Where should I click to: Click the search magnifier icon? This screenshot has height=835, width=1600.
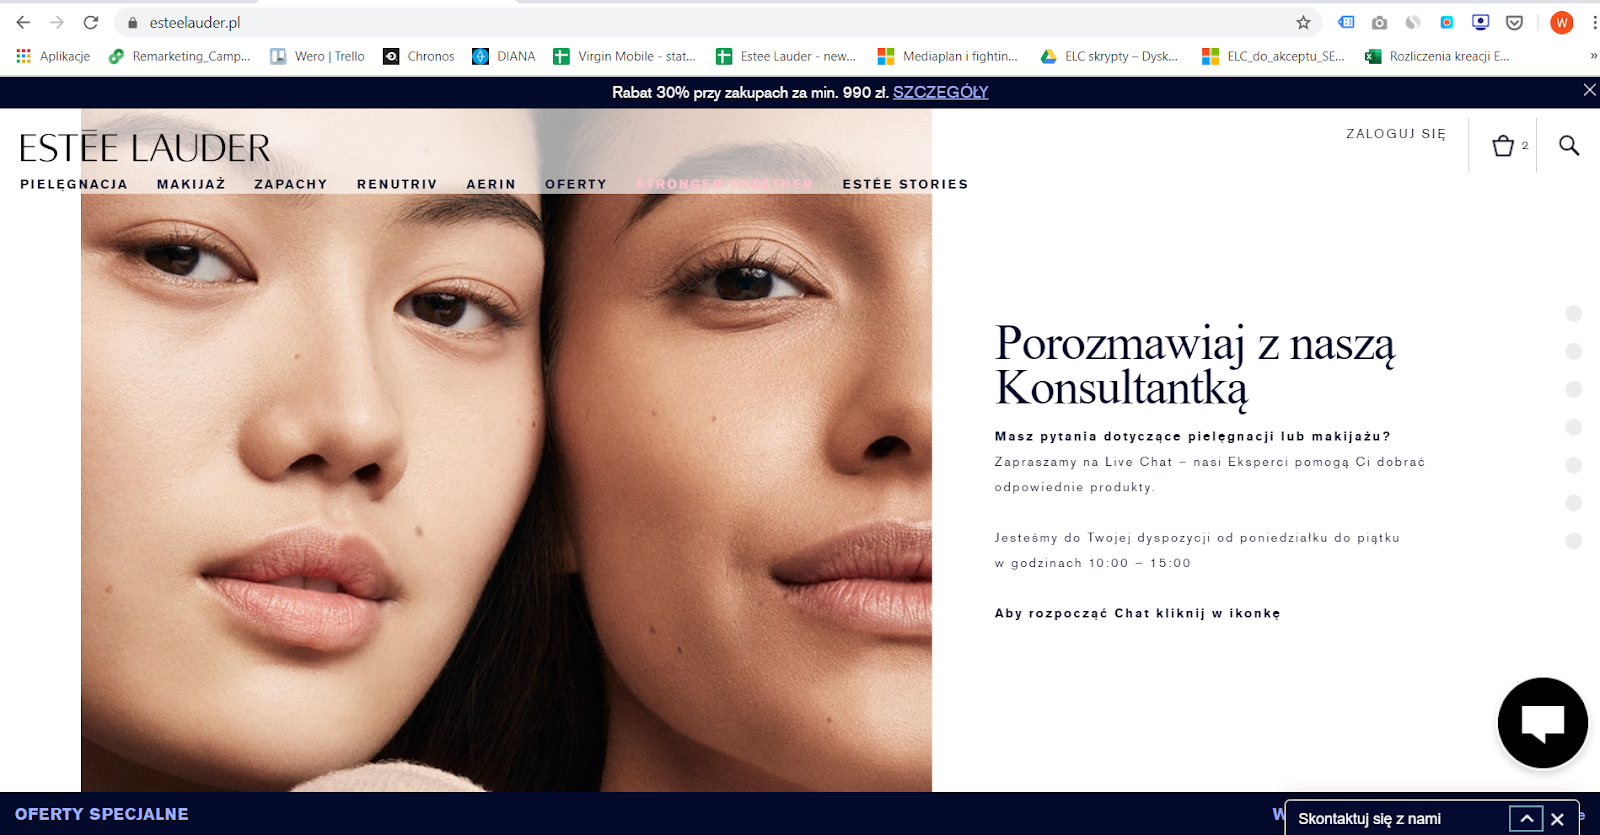[1569, 146]
